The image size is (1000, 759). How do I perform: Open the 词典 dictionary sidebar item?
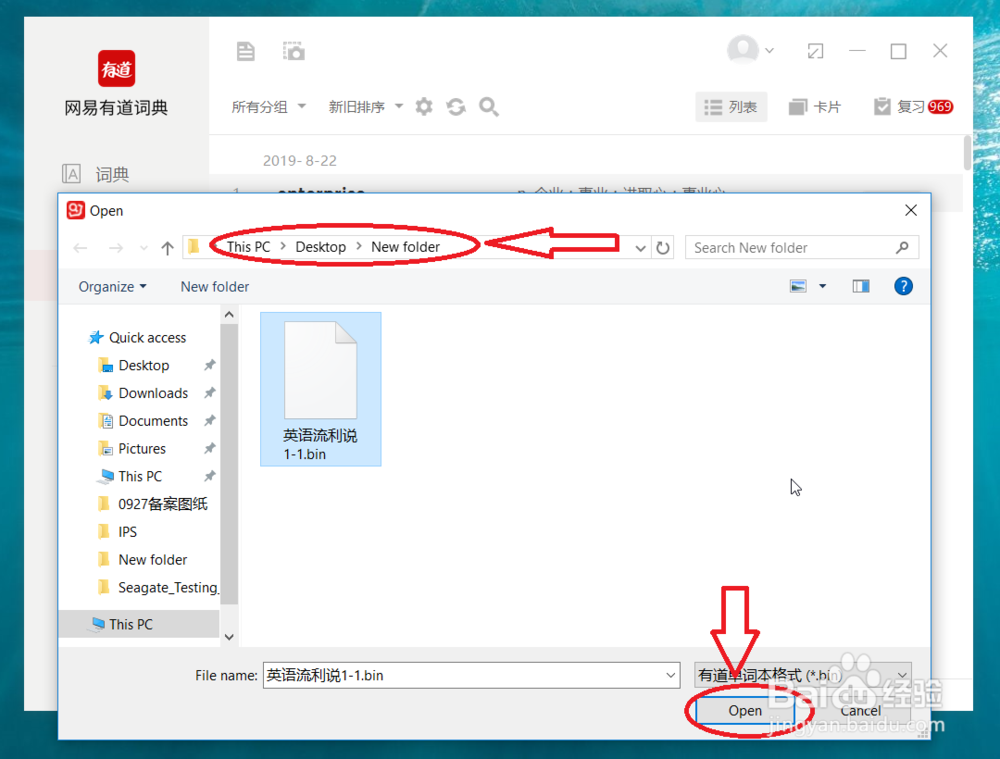(96, 174)
